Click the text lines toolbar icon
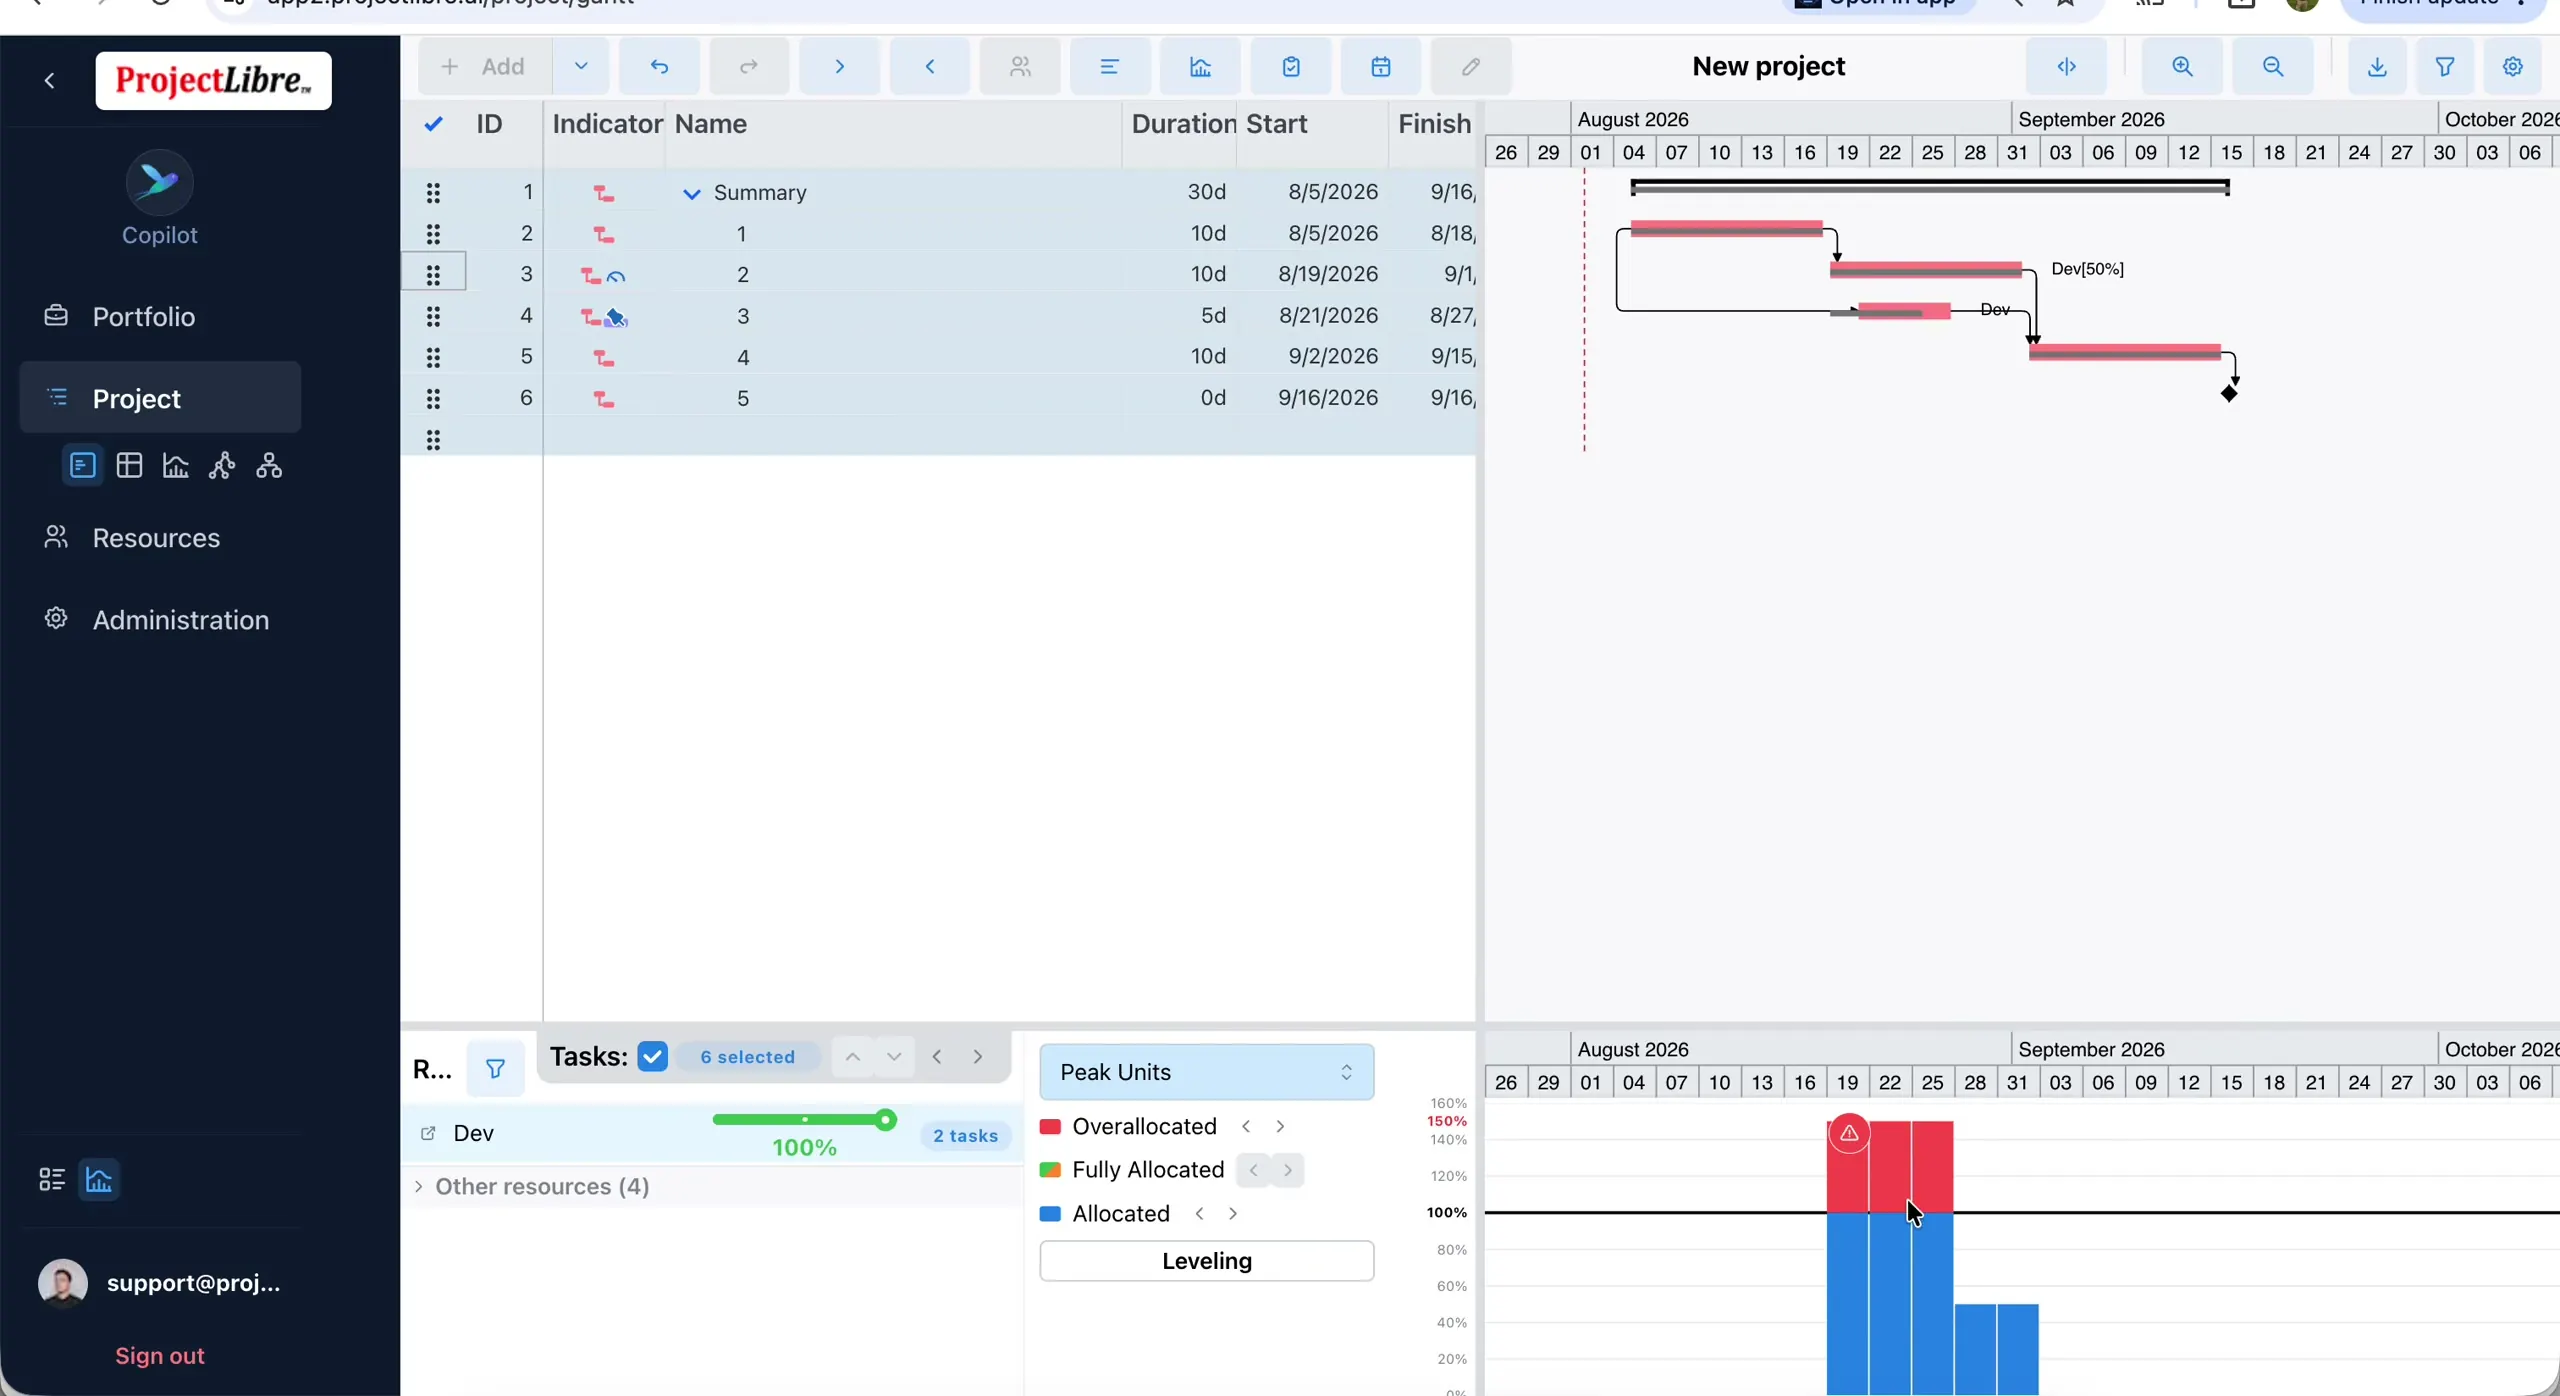Image resolution: width=2560 pixels, height=1396 pixels. click(x=1110, y=67)
